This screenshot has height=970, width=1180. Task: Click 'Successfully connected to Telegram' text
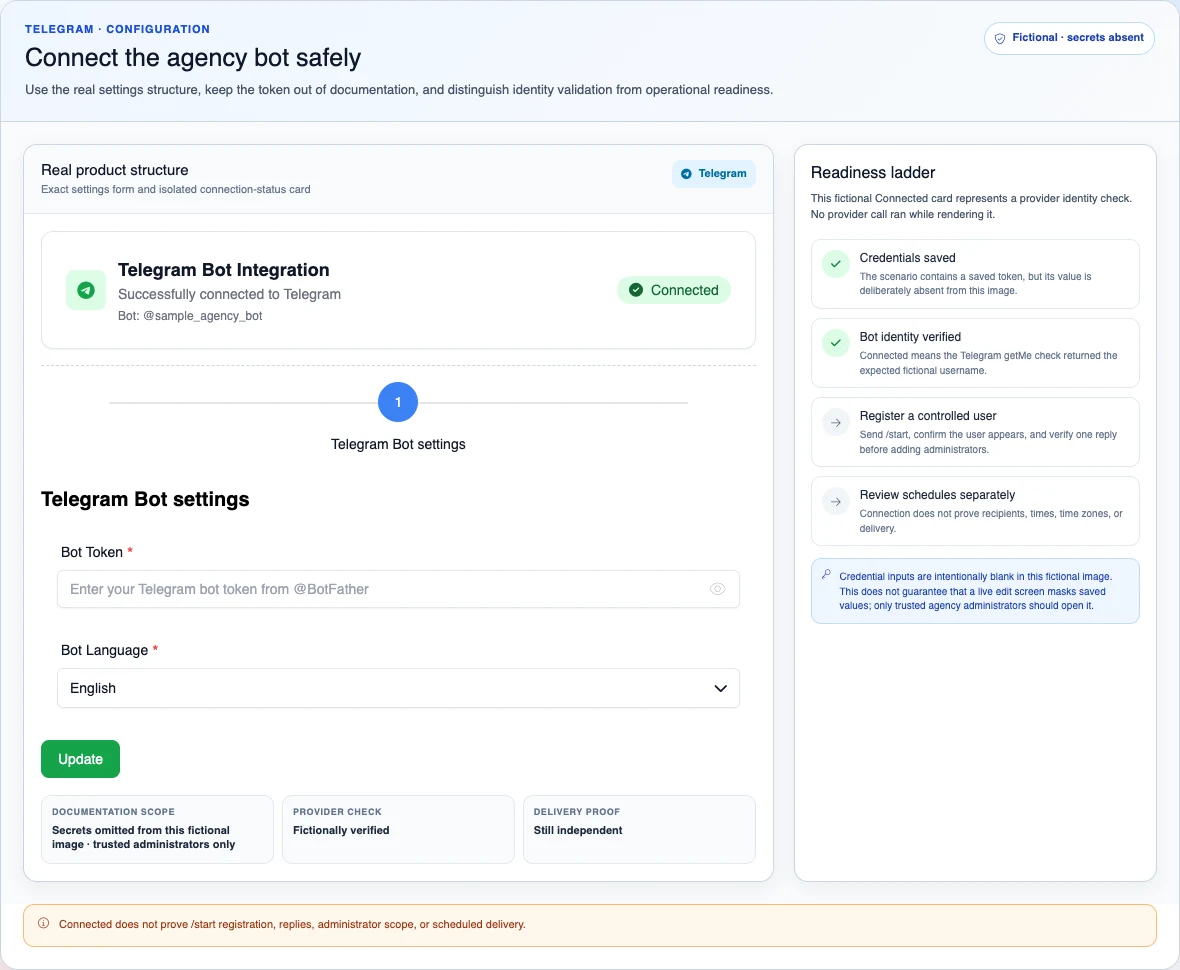click(x=230, y=294)
